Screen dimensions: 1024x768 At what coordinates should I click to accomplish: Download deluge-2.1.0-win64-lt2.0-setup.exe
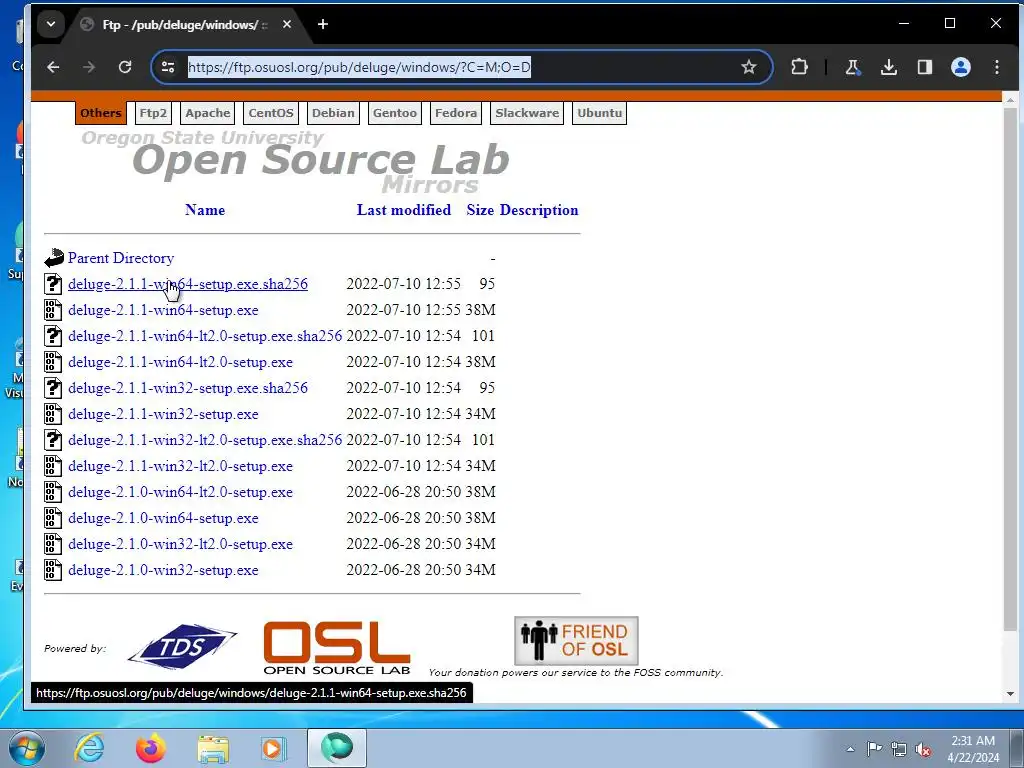pos(180,492)
